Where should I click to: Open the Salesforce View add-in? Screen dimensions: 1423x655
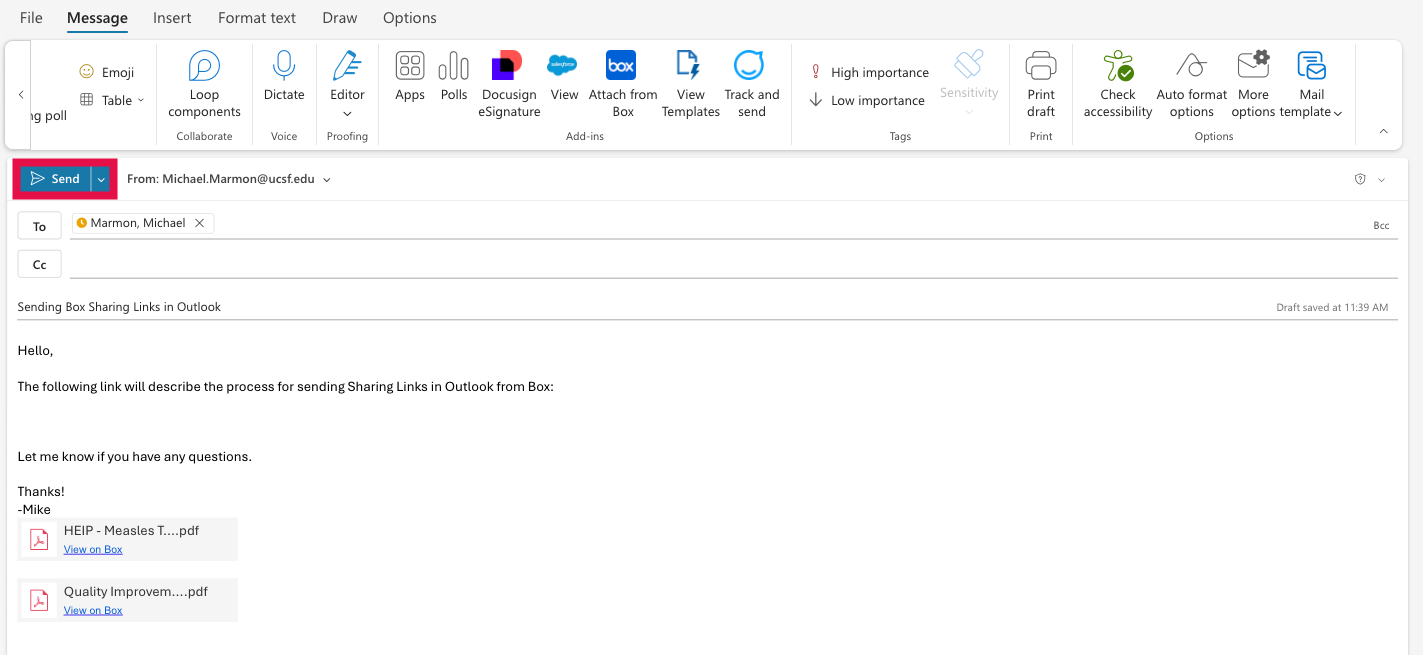(x=564, y=77)
